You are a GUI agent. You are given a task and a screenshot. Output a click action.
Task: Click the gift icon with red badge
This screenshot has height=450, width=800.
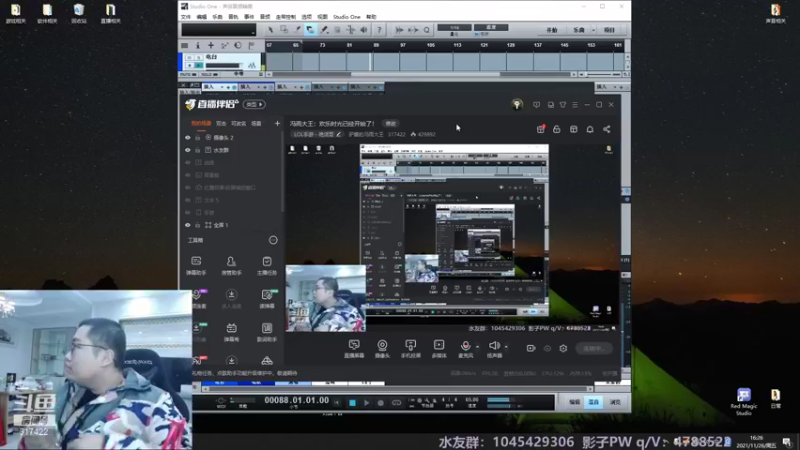point(541,130)
